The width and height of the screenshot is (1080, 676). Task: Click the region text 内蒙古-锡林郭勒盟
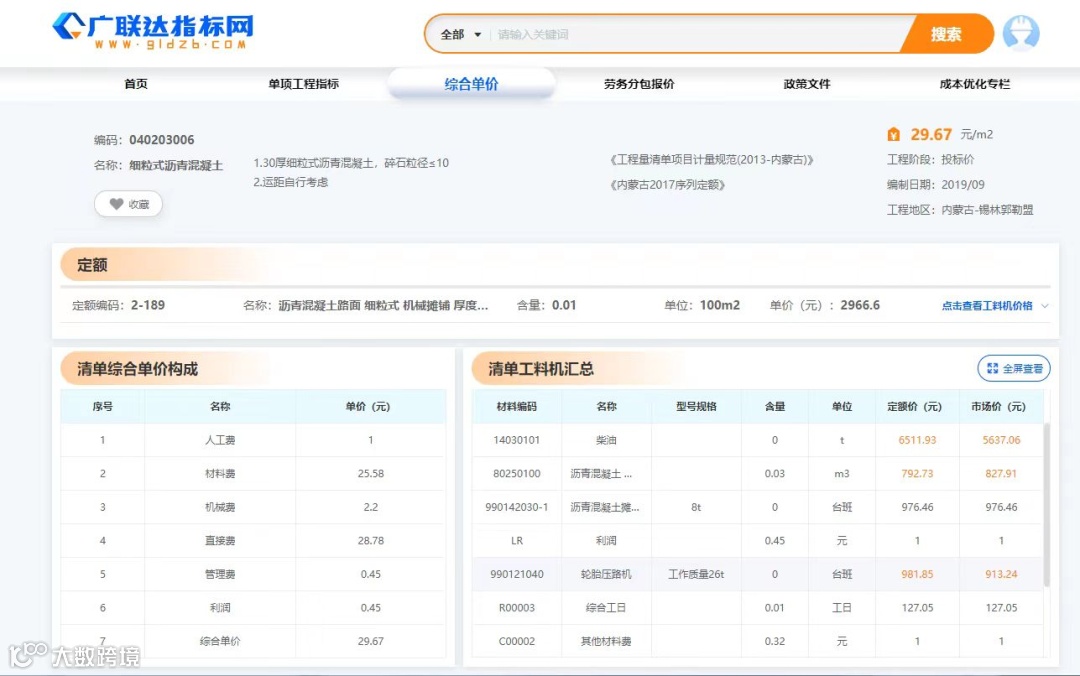988,209
